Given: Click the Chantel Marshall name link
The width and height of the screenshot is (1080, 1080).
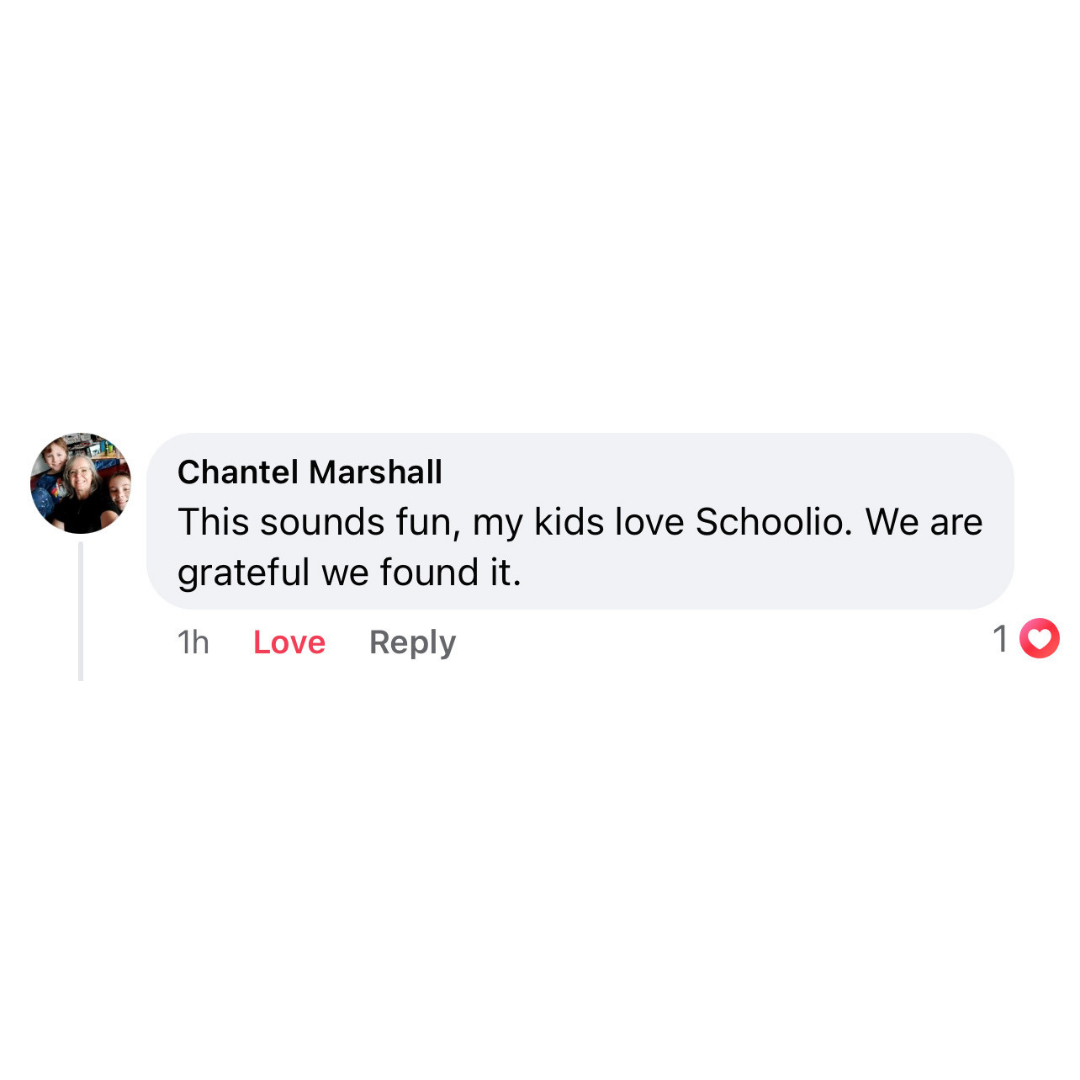Looking at the screenshot, I should (x=309, y=472).
